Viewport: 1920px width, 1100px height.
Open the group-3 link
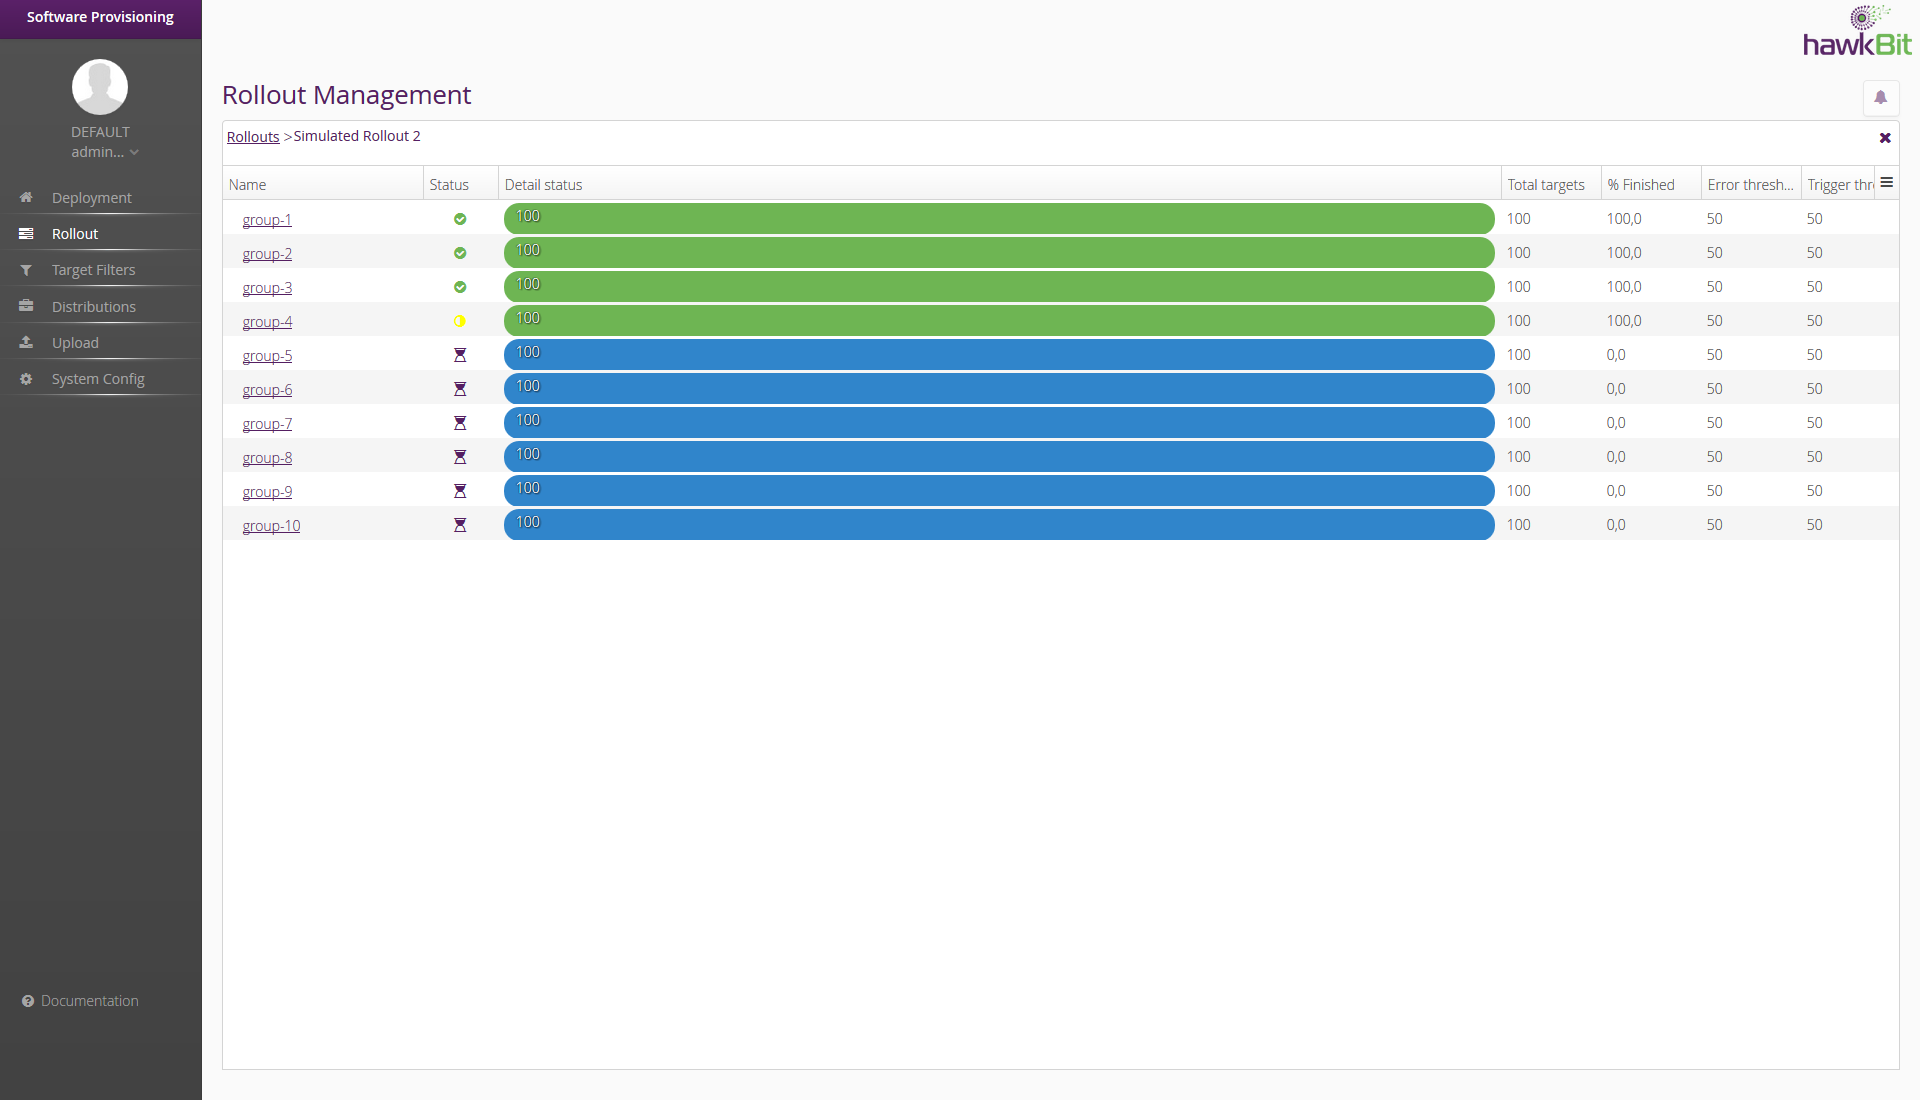[x=267, y=288]
